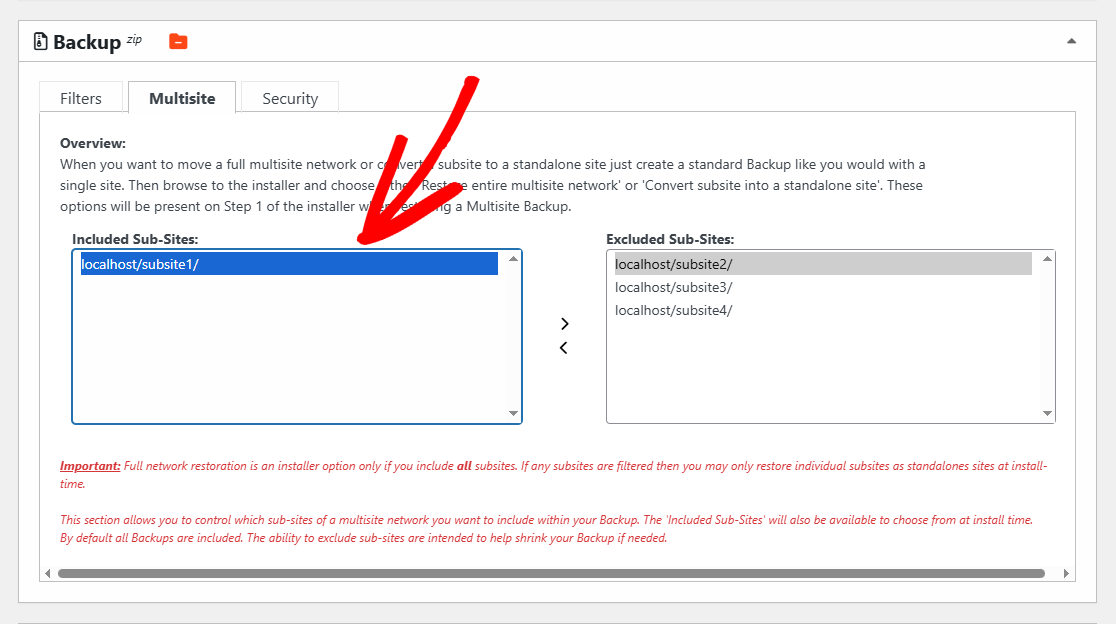Select the Multisite tab
The height and width of the screenshot is (624, 1116).
(x=182, y=97)
